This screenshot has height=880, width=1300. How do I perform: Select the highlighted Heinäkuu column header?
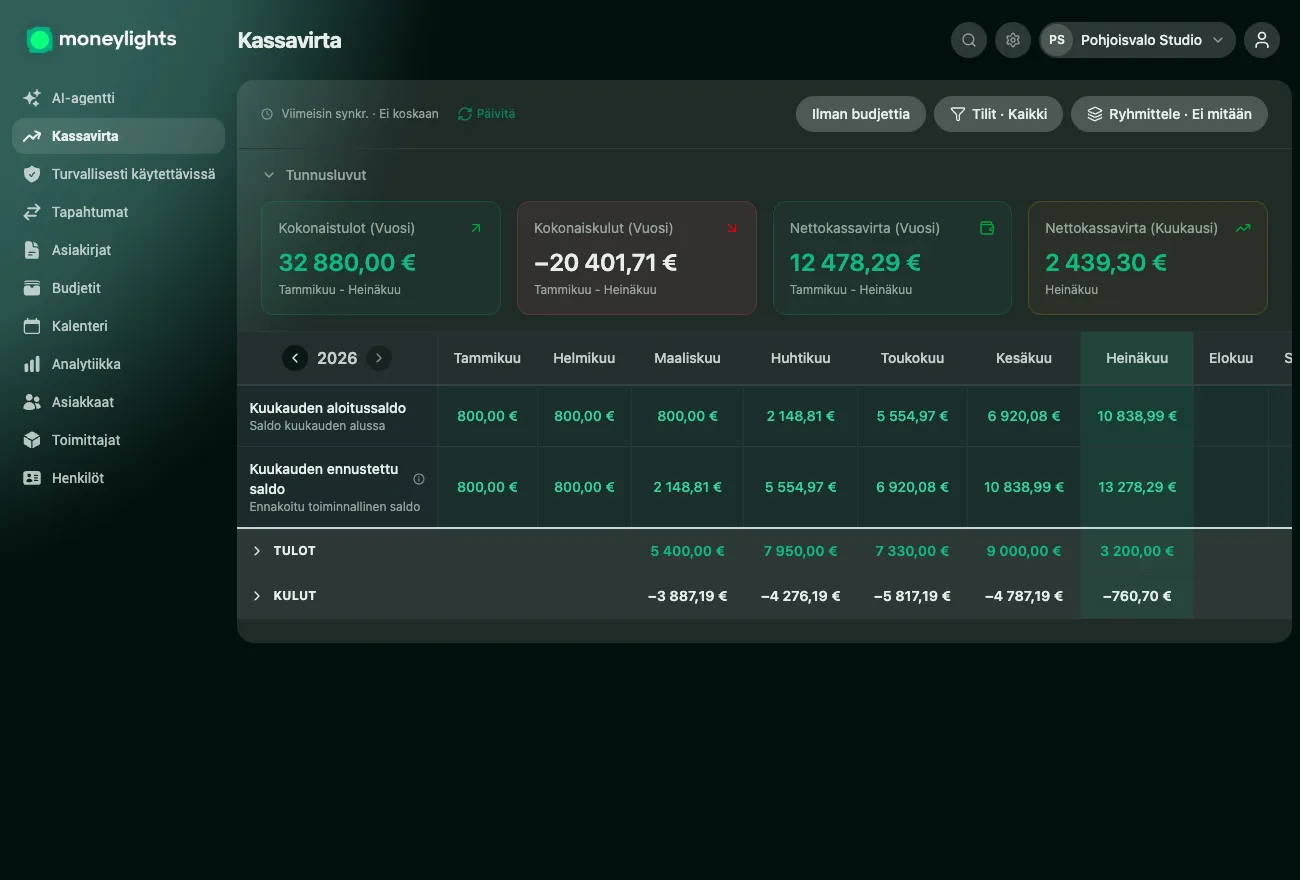point(1137,358)
